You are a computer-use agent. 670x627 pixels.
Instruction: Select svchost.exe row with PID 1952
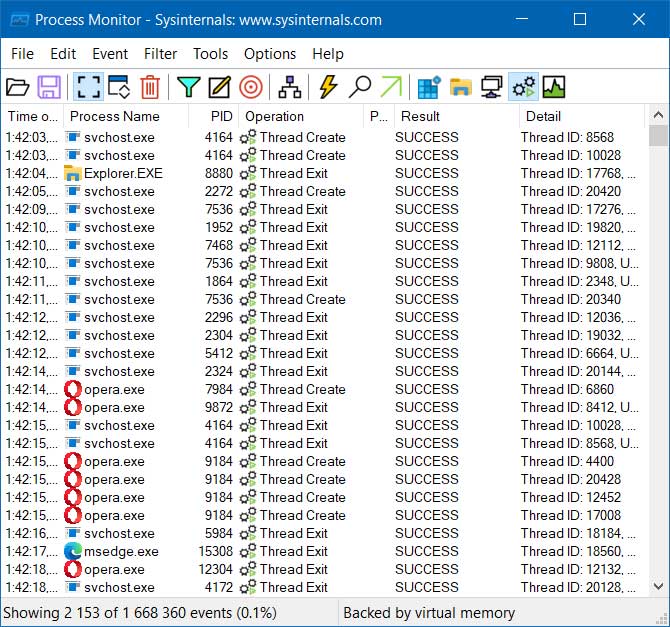pos(323,227)
